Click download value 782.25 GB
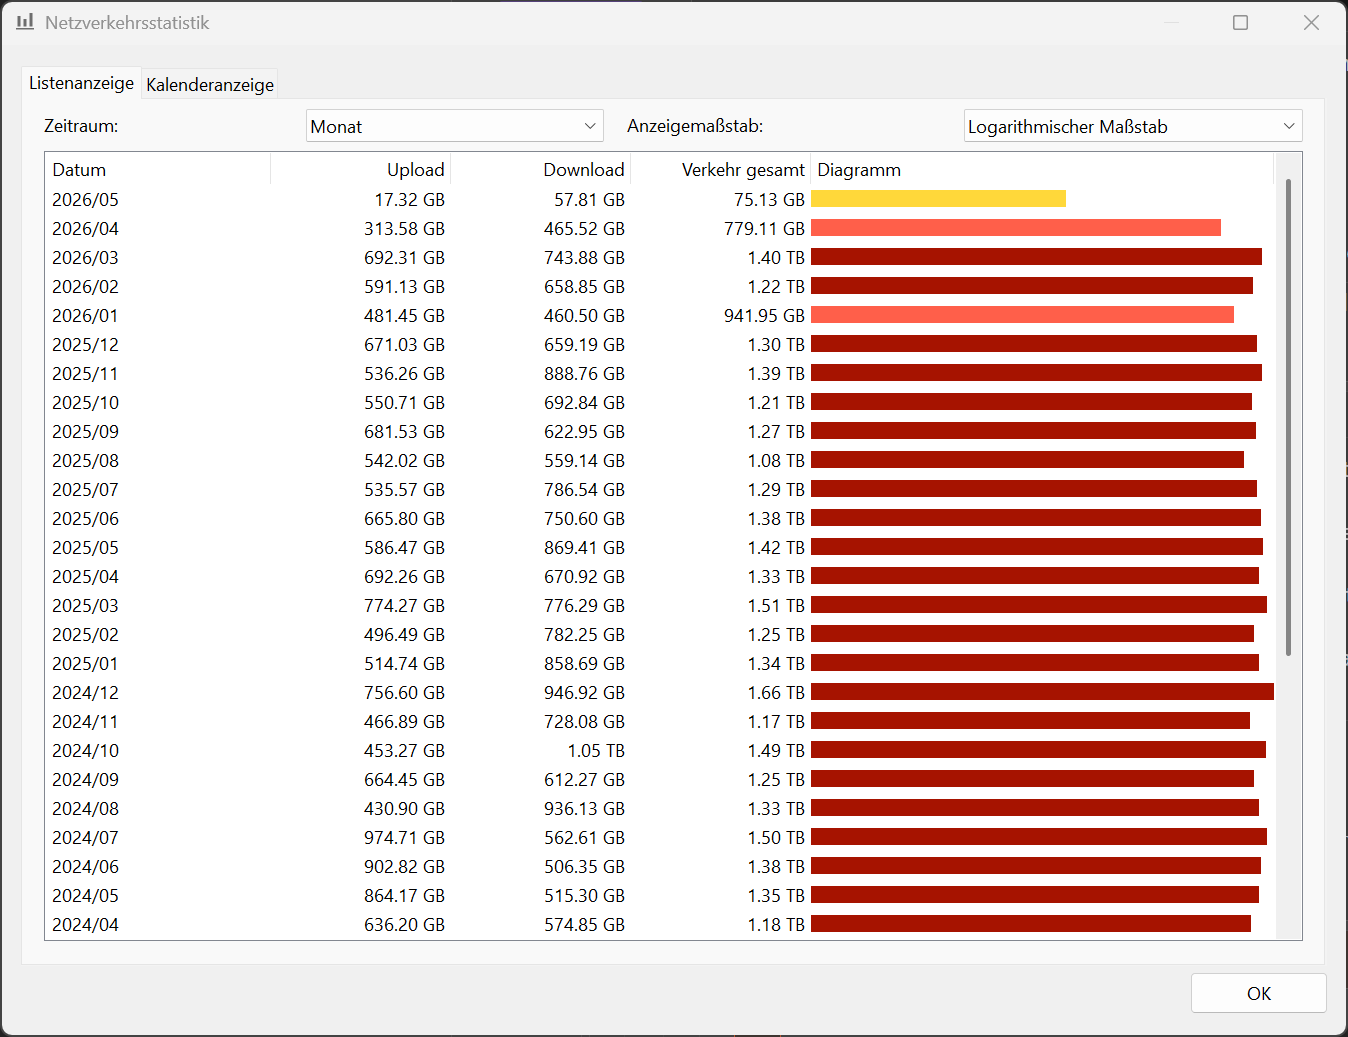The width and height of the screenshot is (1348, 1037). 584,635
